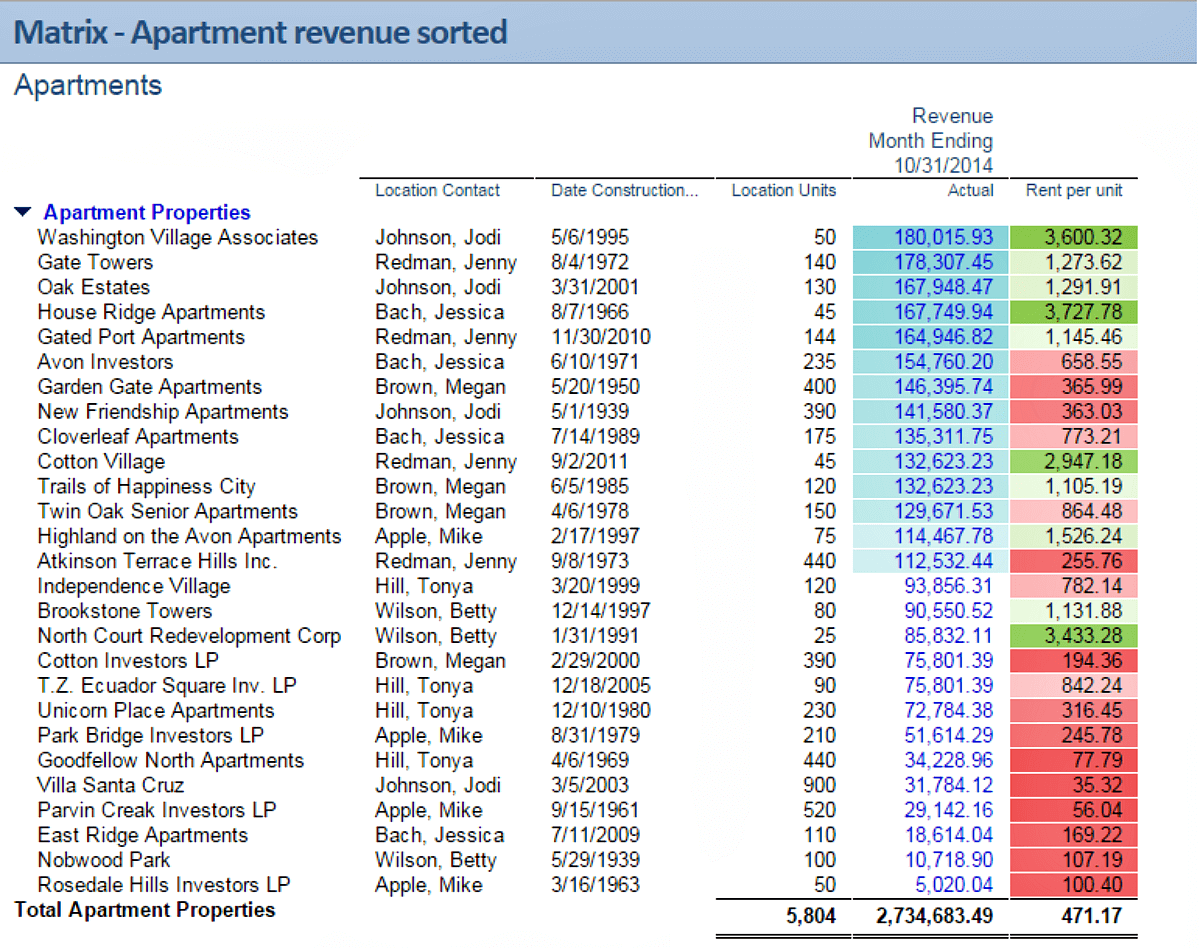Image resolution: width=1200 pixels, height=948 pixels.
Task: Click contact Wilson, Betty in Nobwood Park row
Action: click(434, 860)
